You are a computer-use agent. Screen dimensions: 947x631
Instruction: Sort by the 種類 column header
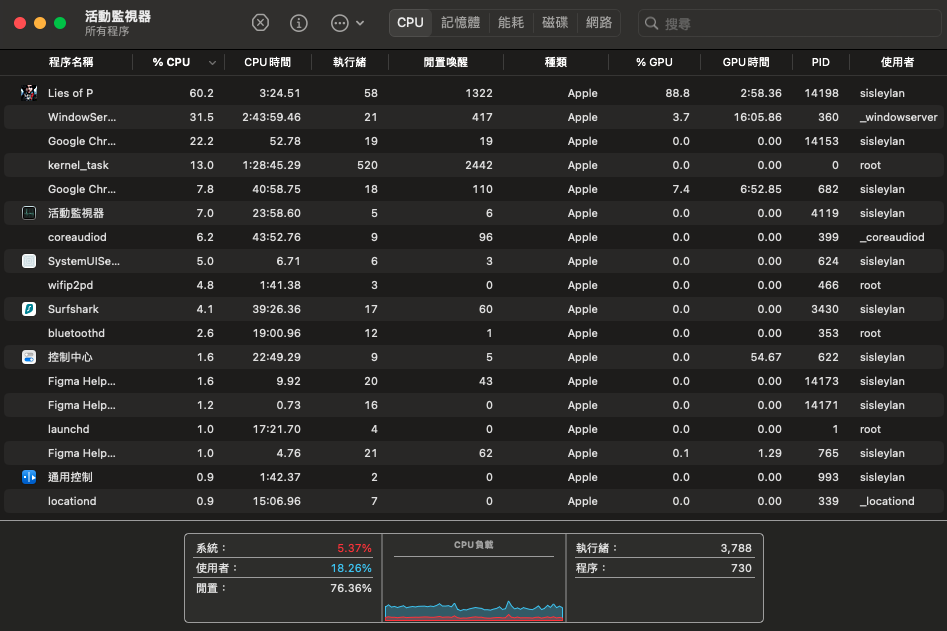[x=556, y=62]
